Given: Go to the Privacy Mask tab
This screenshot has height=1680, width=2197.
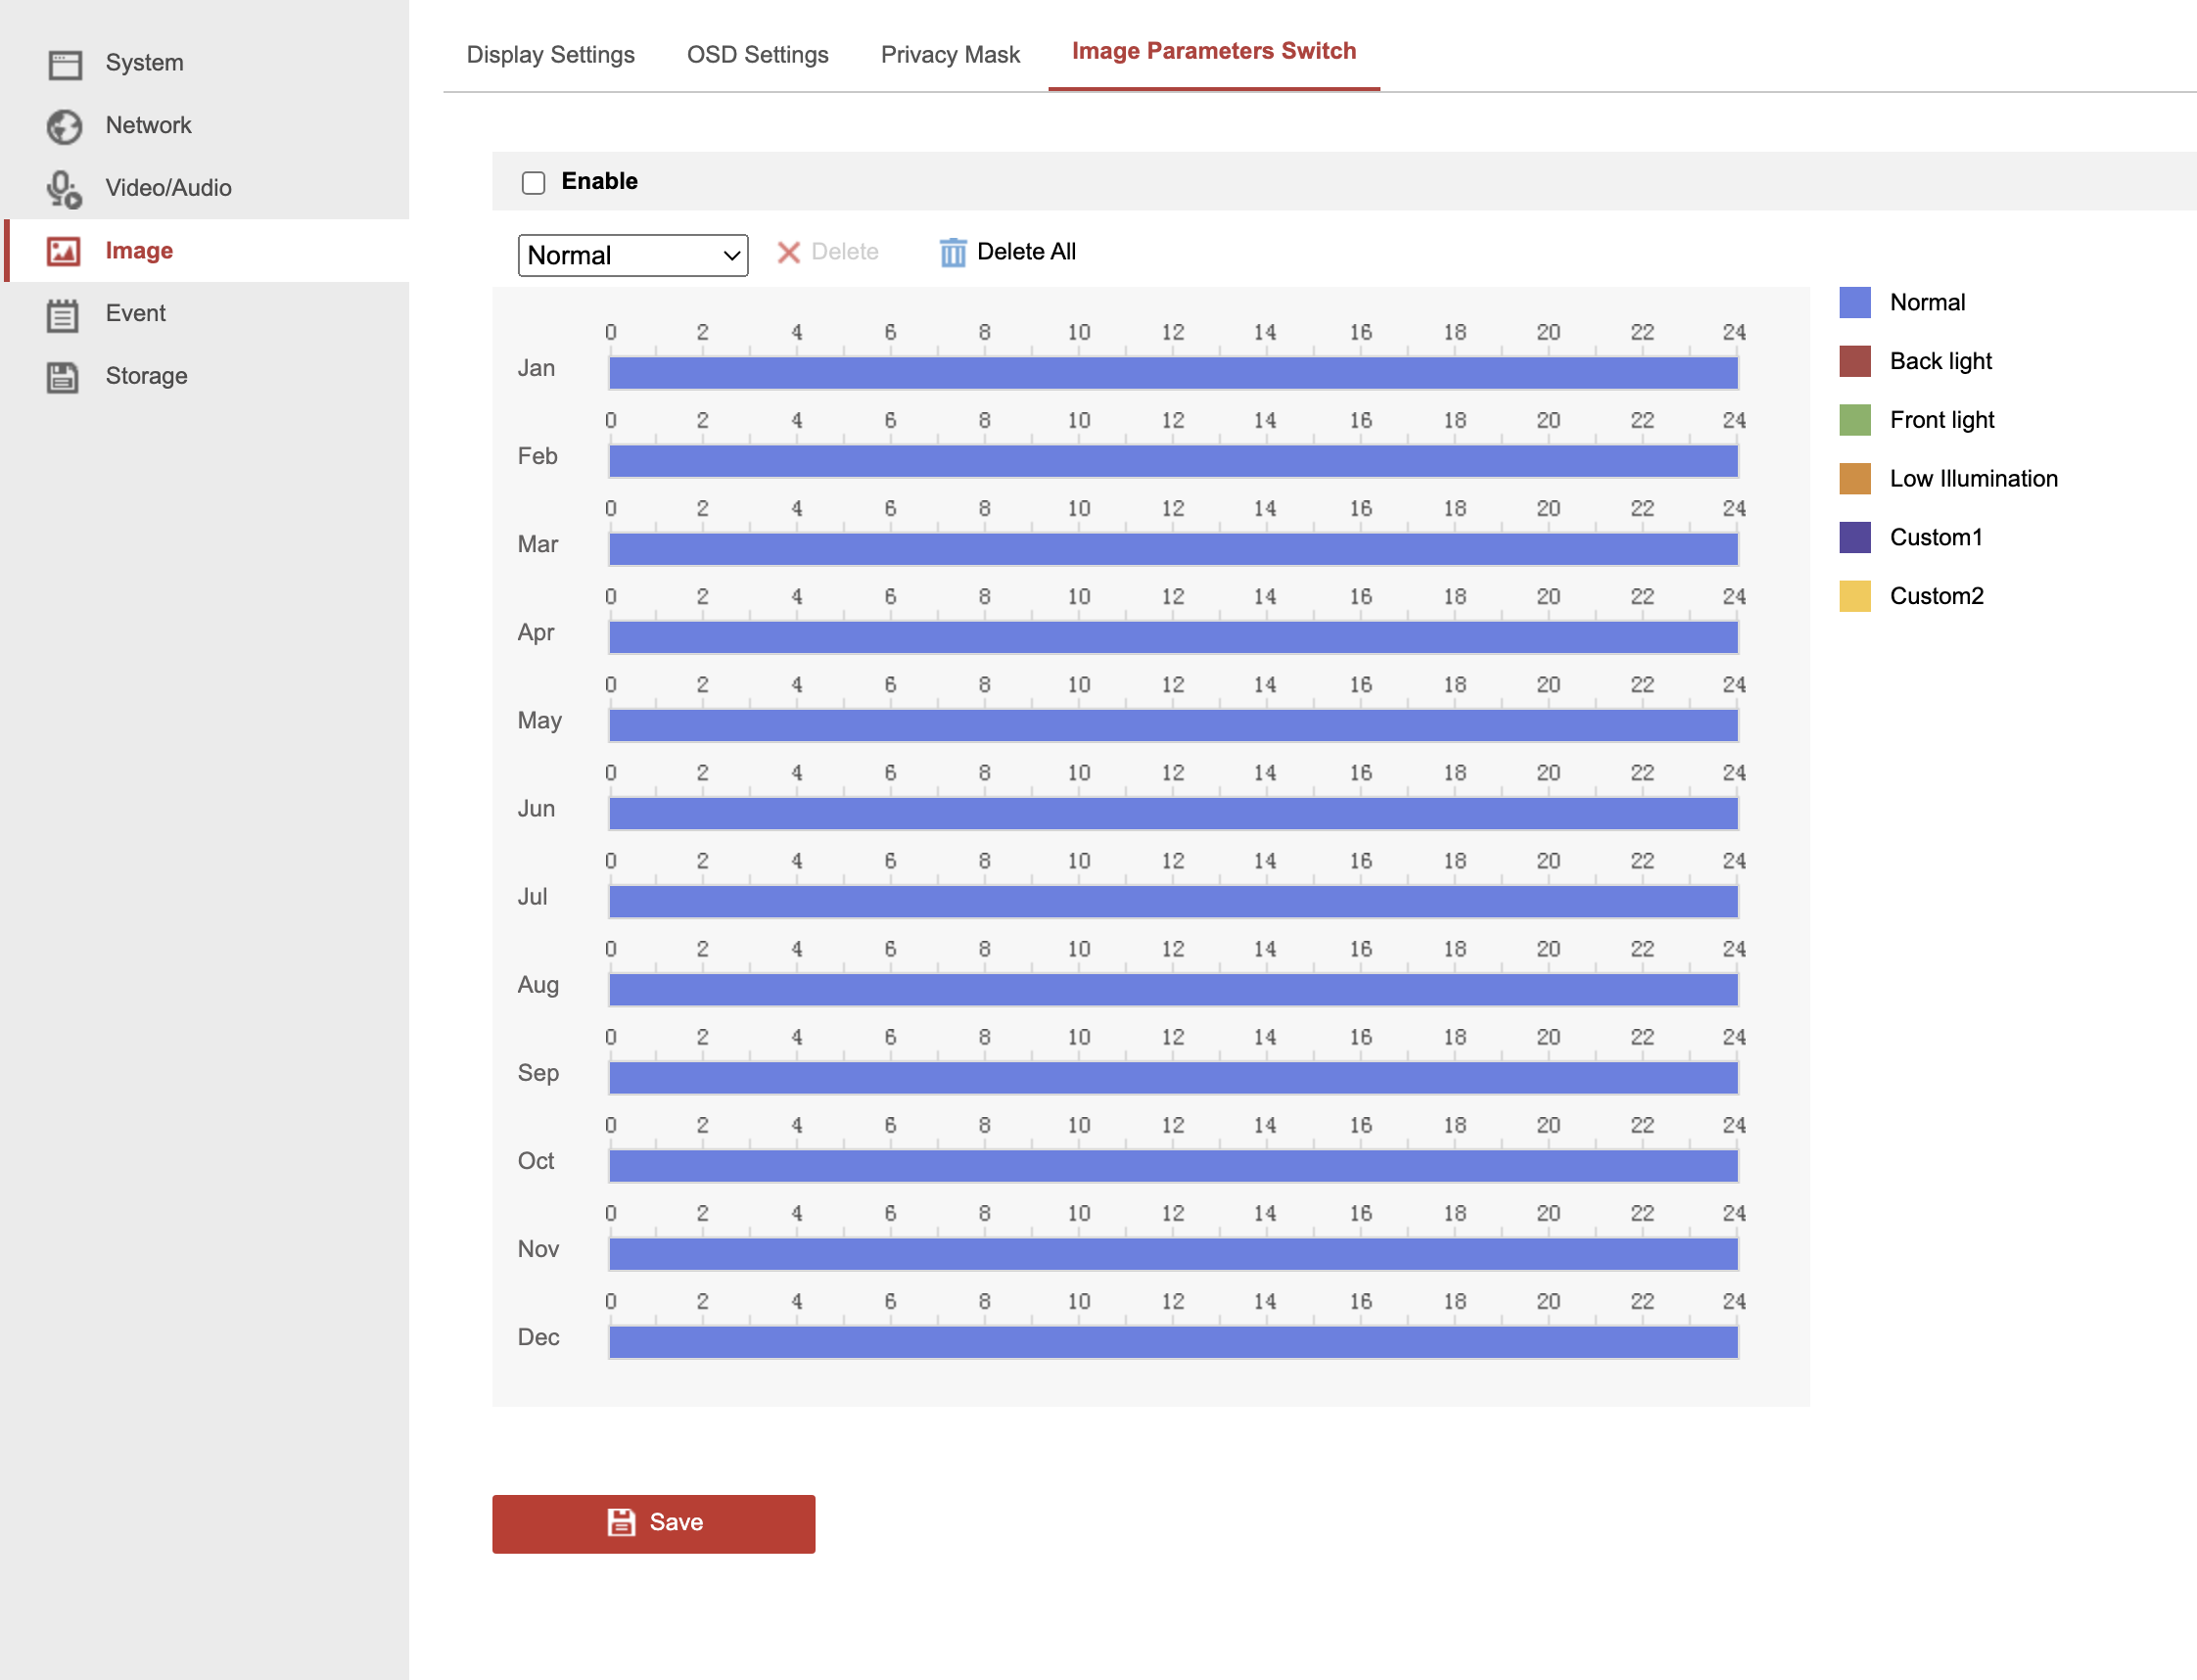Looking at the screenshot, I should (949, 55).
